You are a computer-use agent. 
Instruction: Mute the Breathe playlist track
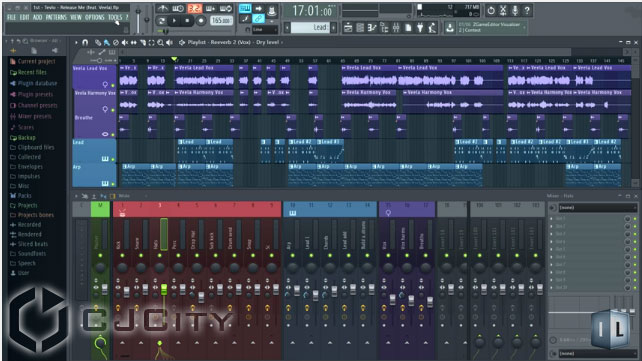(113, 135)
